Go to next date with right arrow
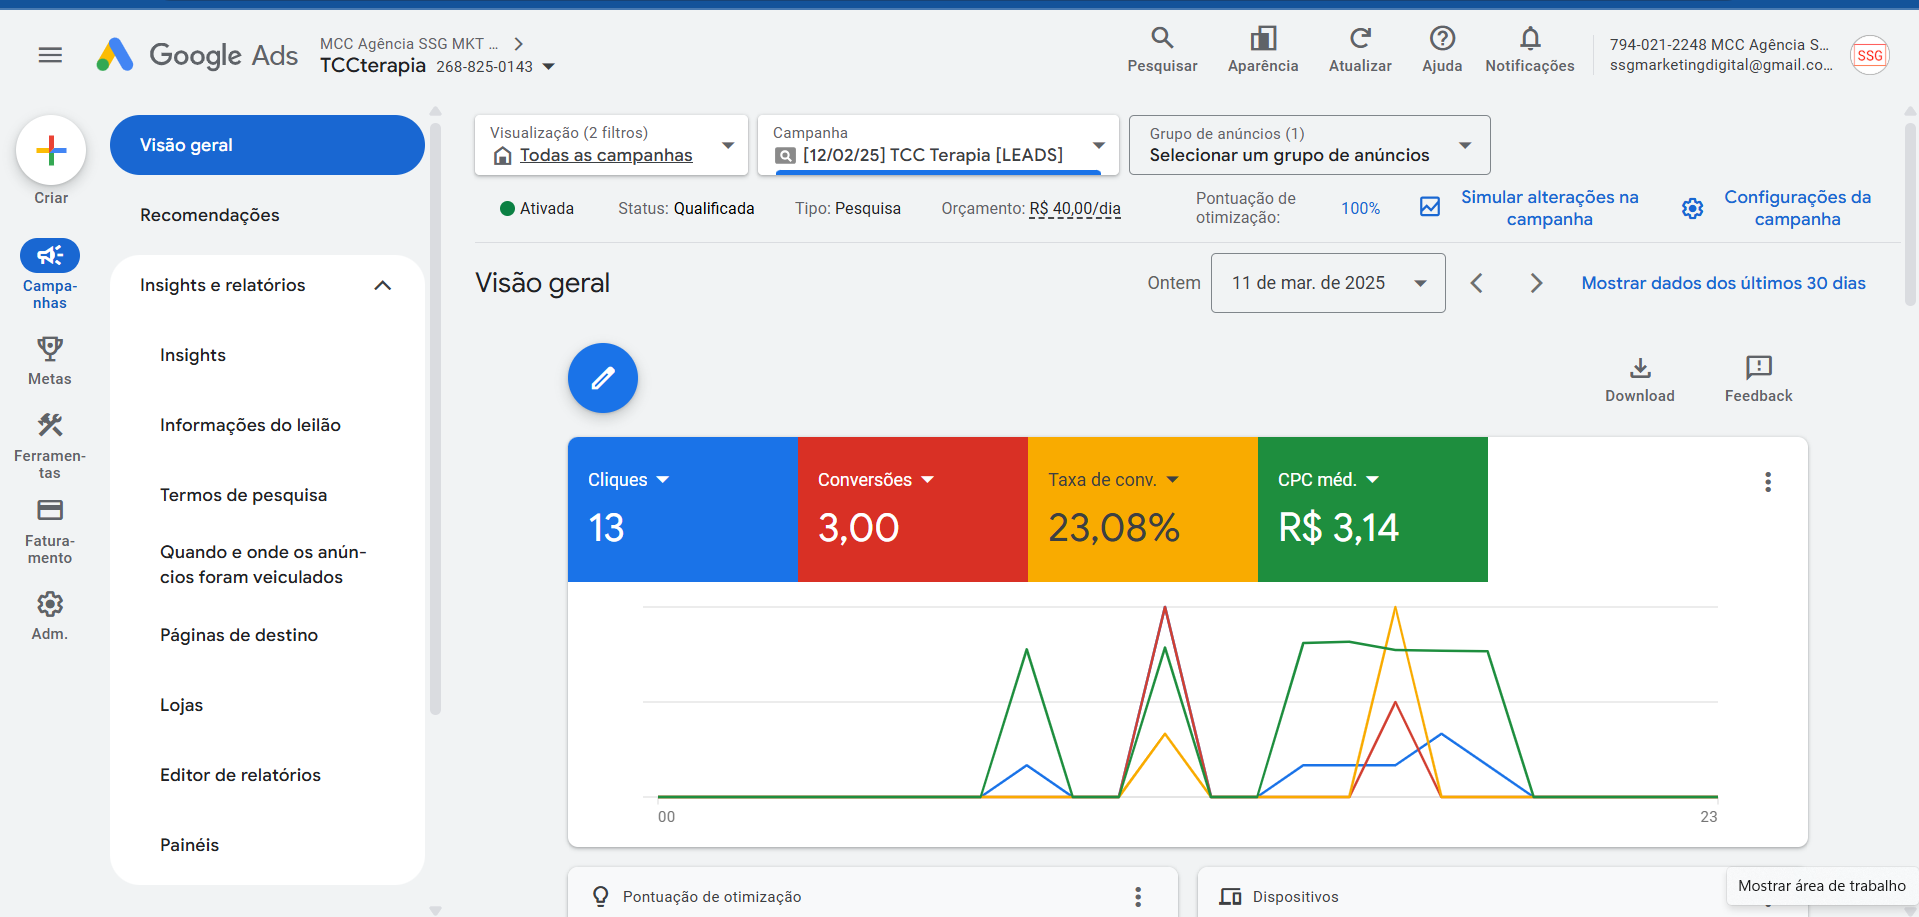Screen dimensions: 1919x917 point(1537,283)
